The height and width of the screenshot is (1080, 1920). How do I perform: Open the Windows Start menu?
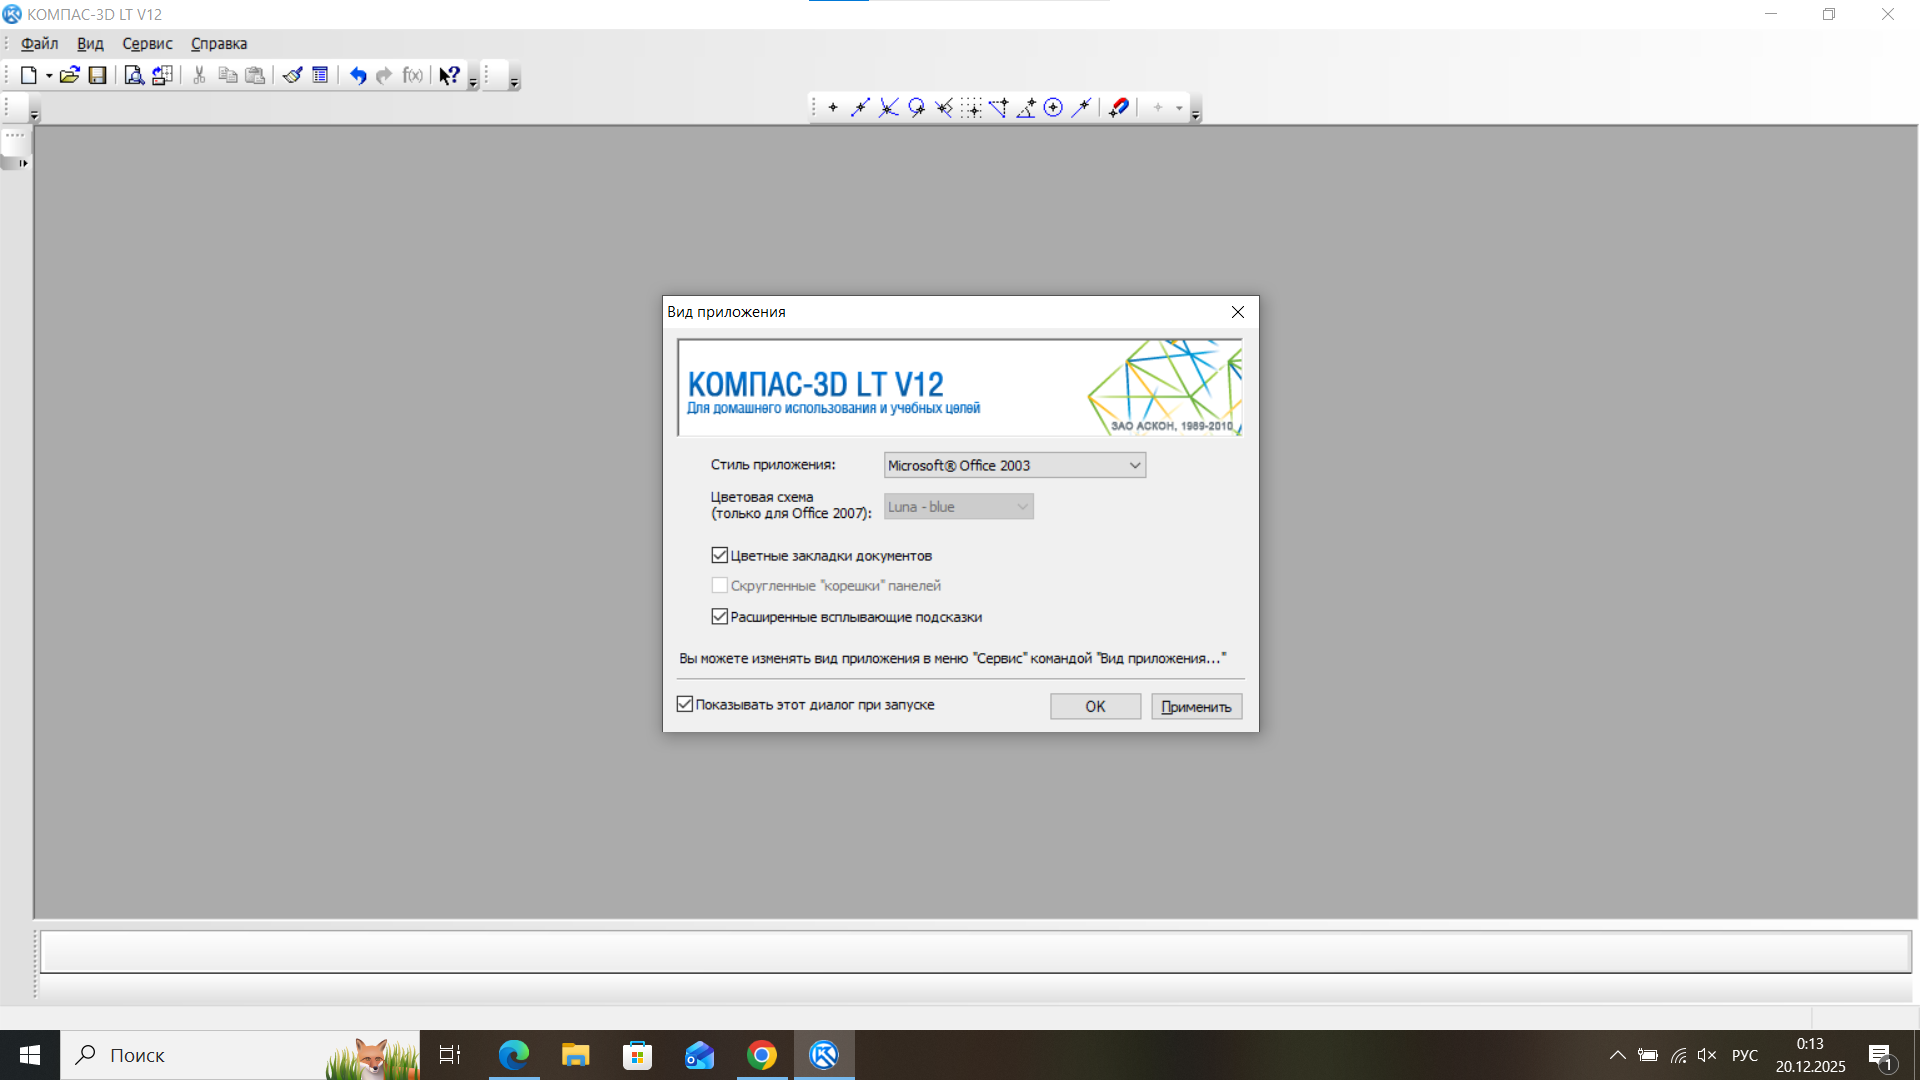tap(30, 1055)
